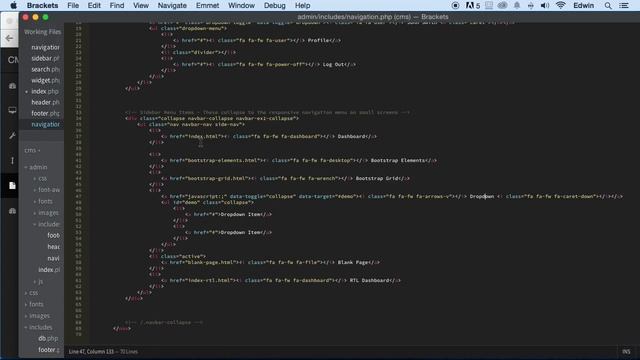Click the back arrow in the browser window behind
Screen dimensions: 640x360
[x=9, y=38]
